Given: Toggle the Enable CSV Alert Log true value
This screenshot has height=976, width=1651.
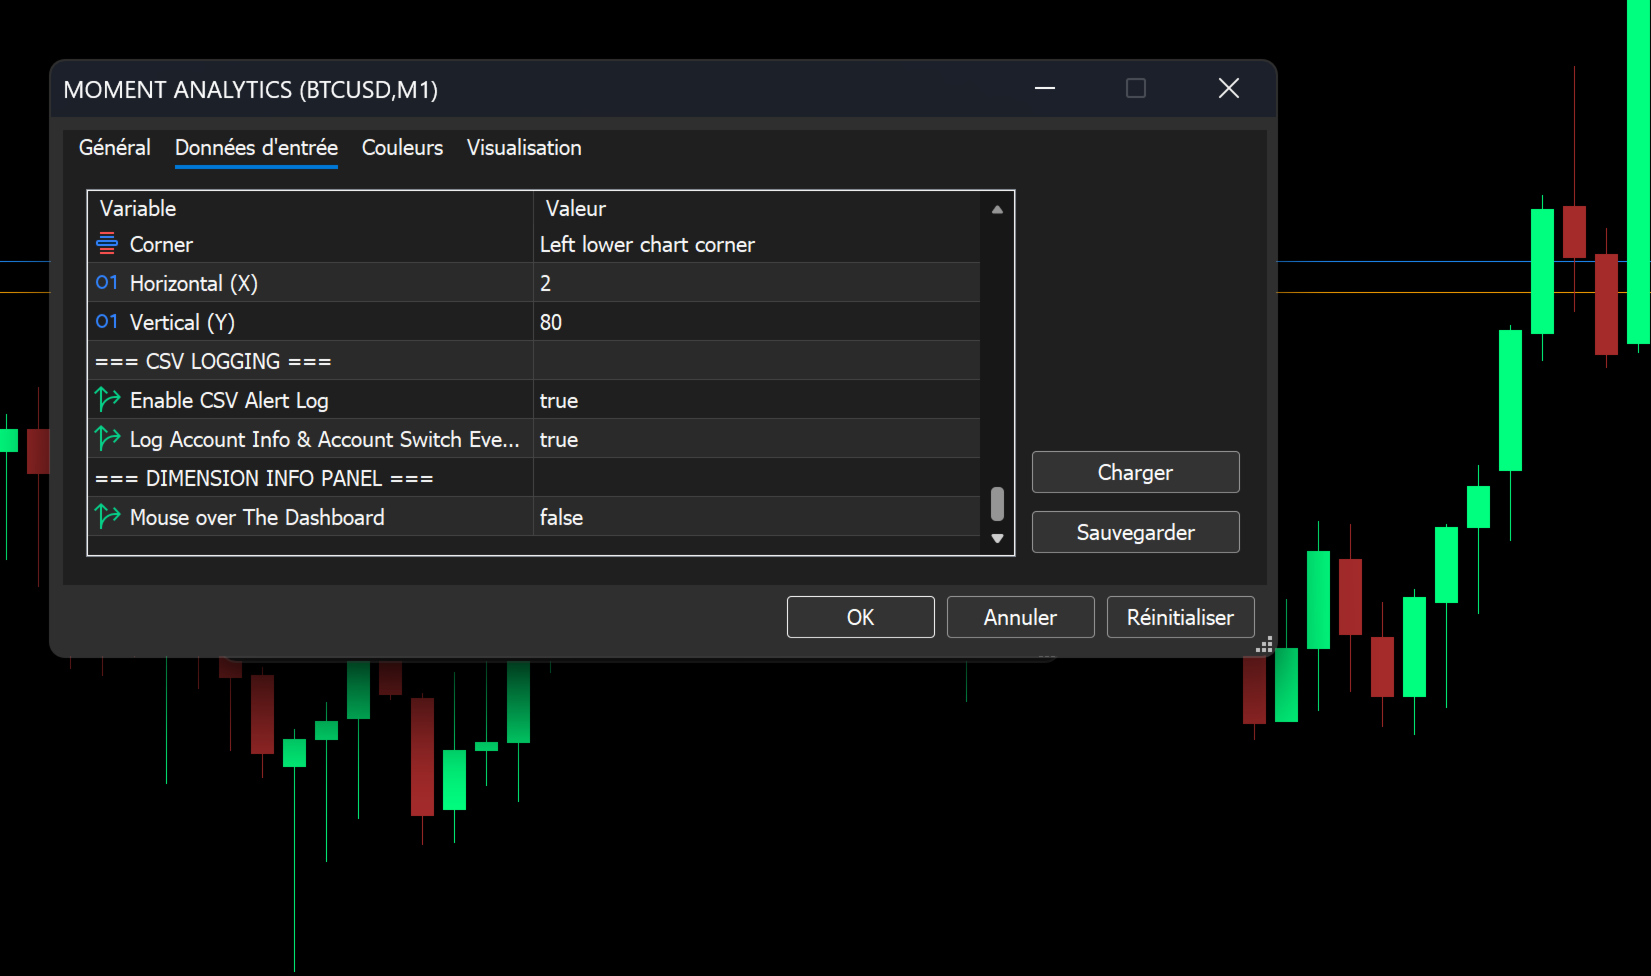Looking at the screenshot, I should [x=756, y=400].
